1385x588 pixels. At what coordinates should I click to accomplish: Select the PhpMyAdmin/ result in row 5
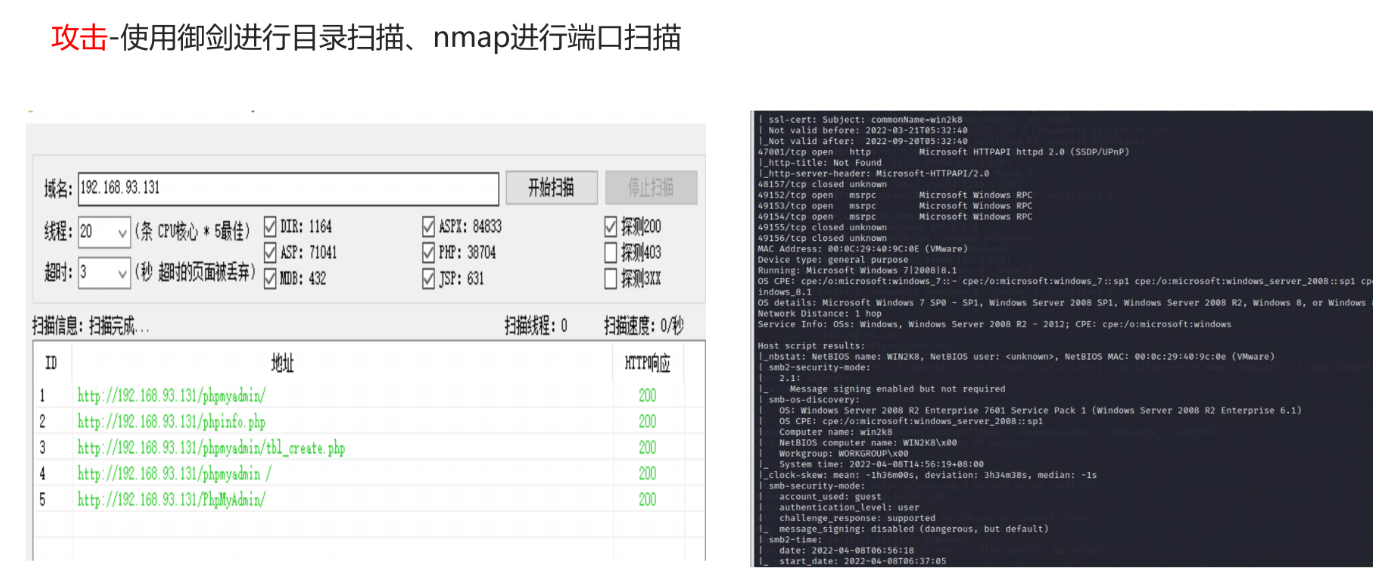click(172, 499)
